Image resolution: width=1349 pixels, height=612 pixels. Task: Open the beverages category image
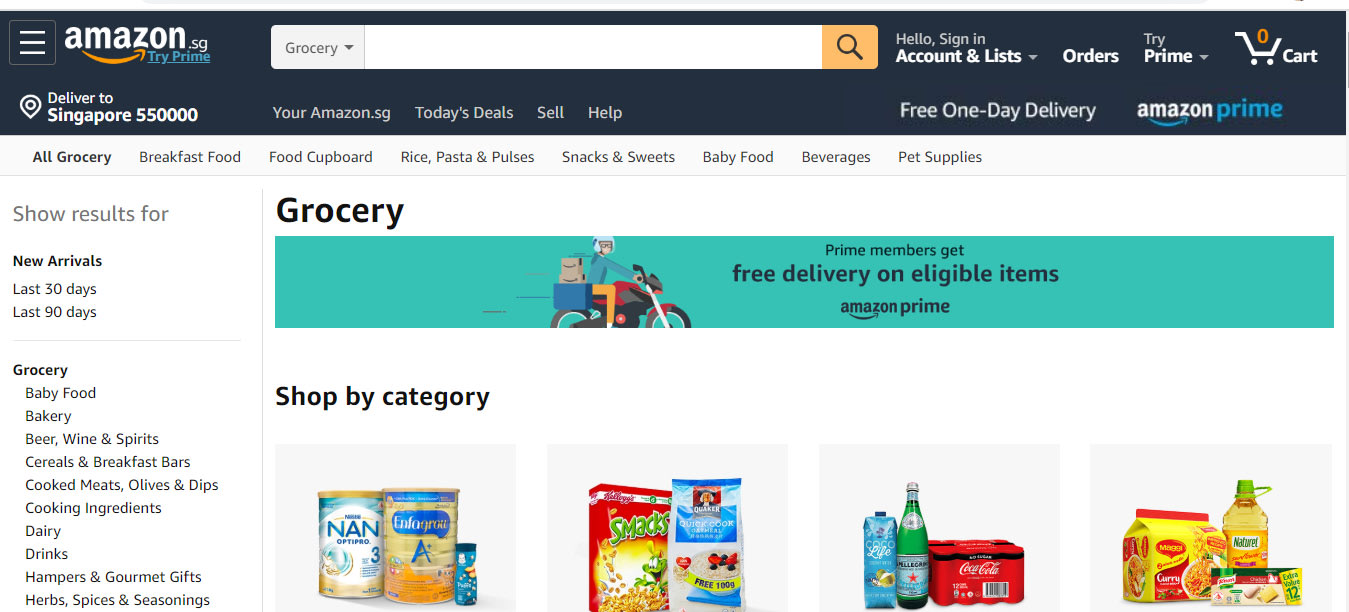[x=939, y=528]
